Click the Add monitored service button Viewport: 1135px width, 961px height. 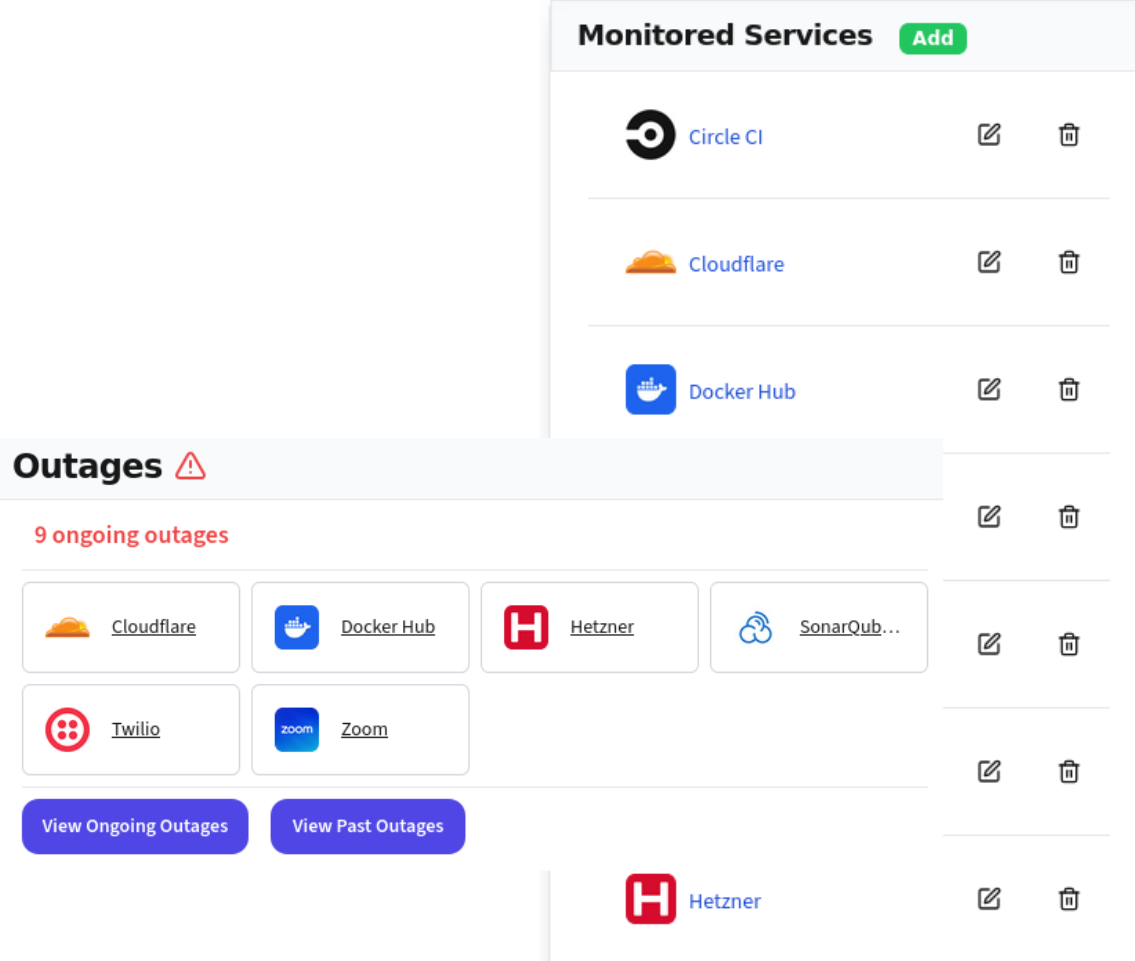point(932,38)
